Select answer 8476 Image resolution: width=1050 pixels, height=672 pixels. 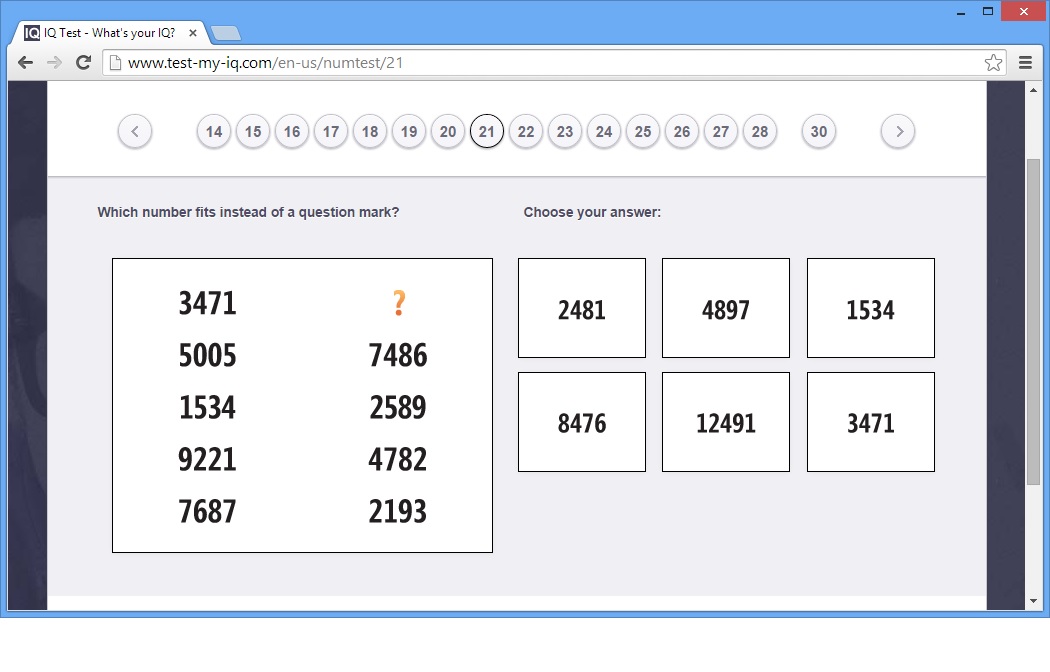tap(582, 422)
